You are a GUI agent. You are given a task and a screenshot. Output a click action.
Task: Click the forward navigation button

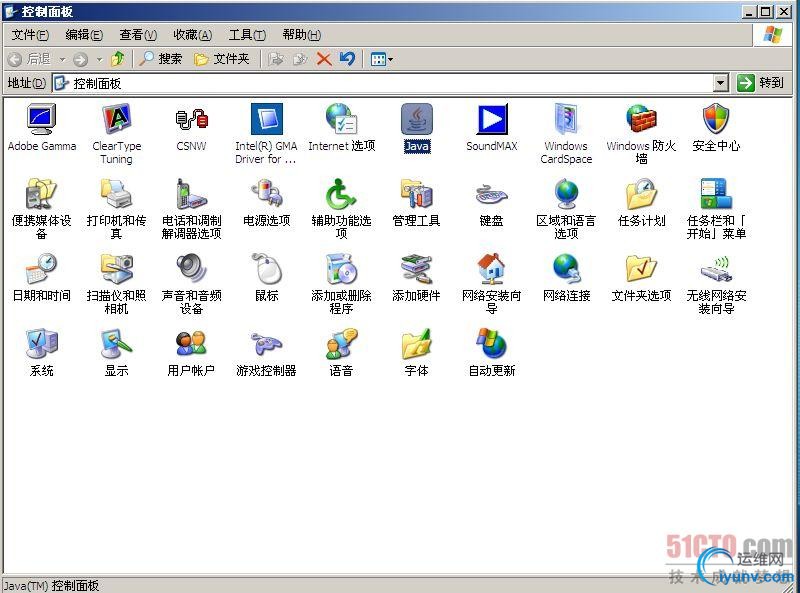pos(80,59)
